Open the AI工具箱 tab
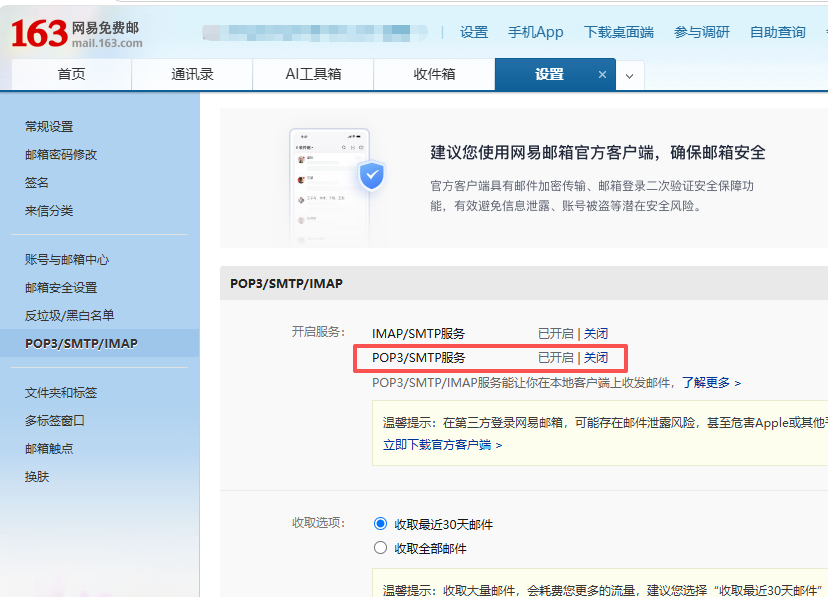Image resolution: width=828 pixels, height=597 pixels. [x=313, y=74]
